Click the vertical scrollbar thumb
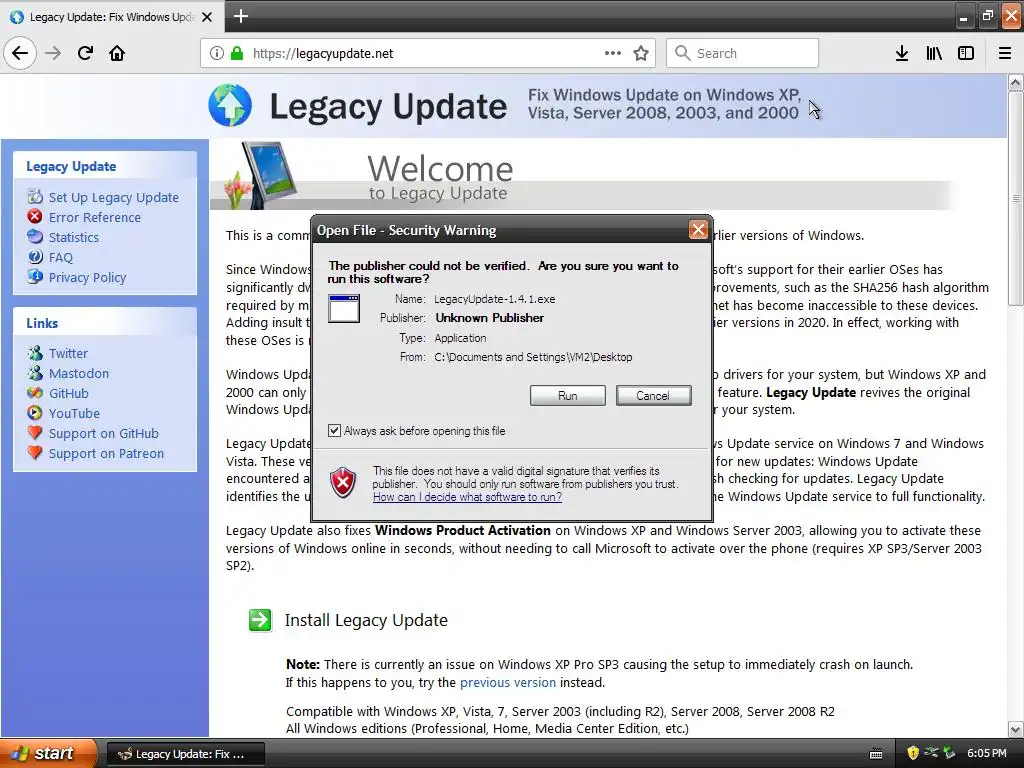The width and height of the screenshot is (1024, 768). pyautogui.click(x=1016, y=197)
